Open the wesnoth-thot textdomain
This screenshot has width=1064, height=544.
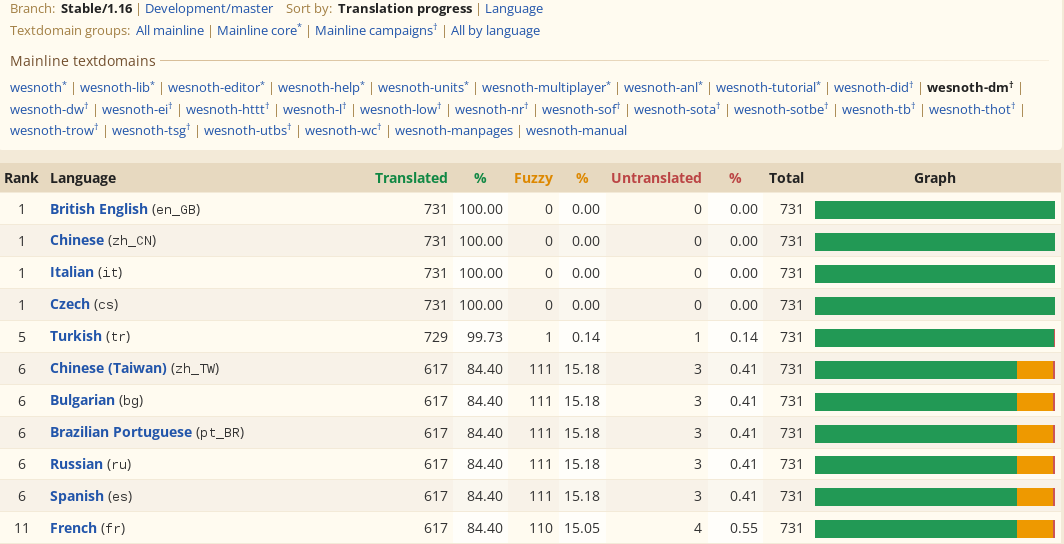(x=972, y=109)
